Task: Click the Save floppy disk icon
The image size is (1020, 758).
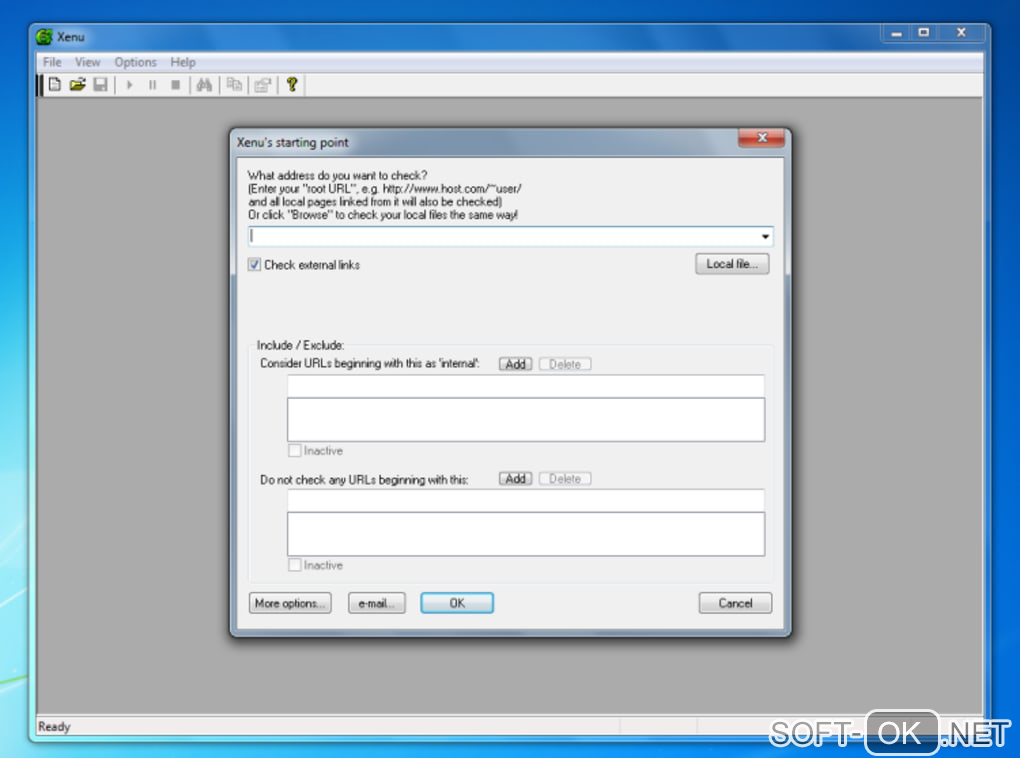Action: [100, 85]
